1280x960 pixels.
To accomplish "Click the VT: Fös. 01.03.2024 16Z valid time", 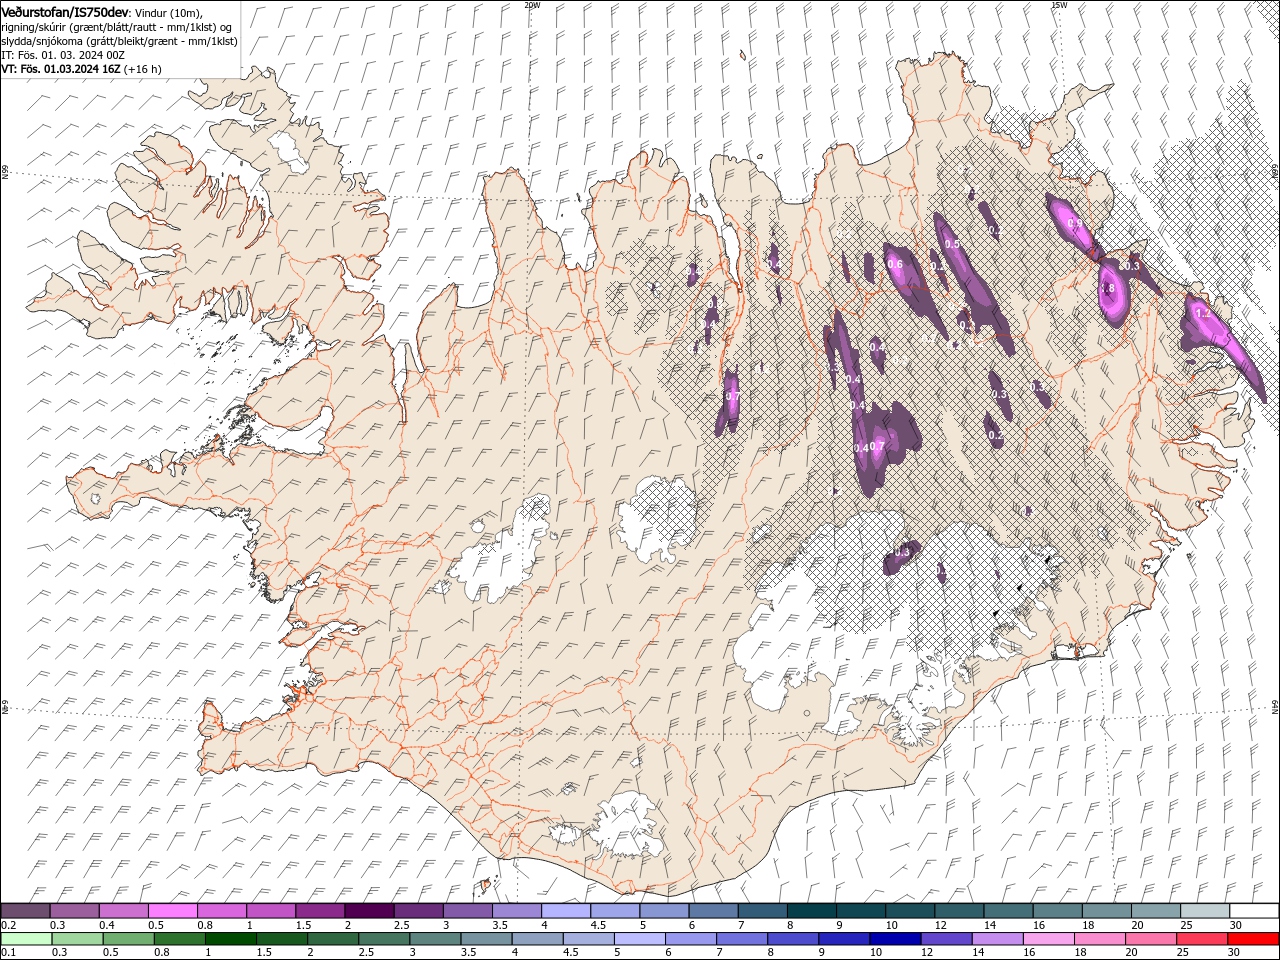I will pos(61,69).
